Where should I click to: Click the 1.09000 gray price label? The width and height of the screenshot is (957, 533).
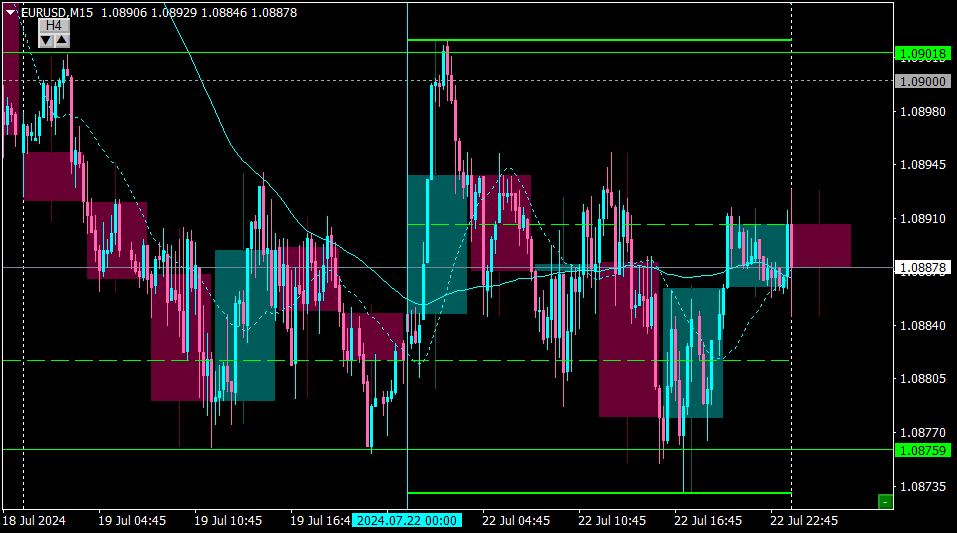(x=923, y=81)
